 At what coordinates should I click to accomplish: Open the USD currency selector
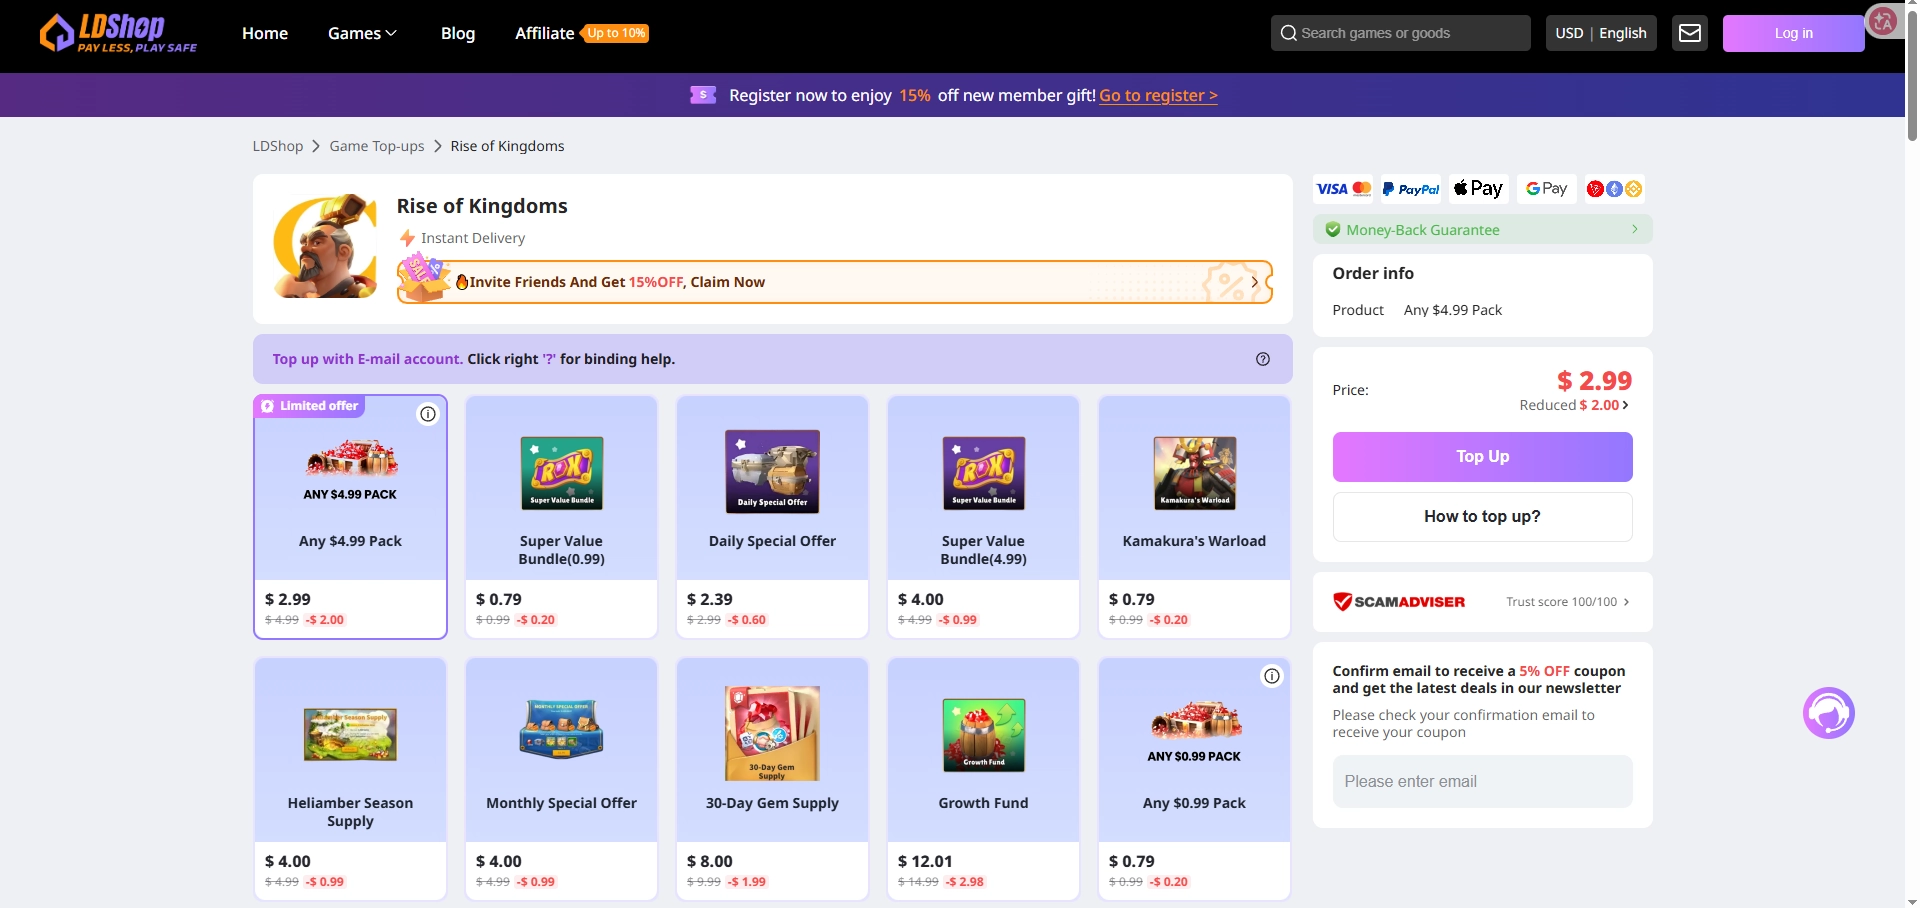1569,33
